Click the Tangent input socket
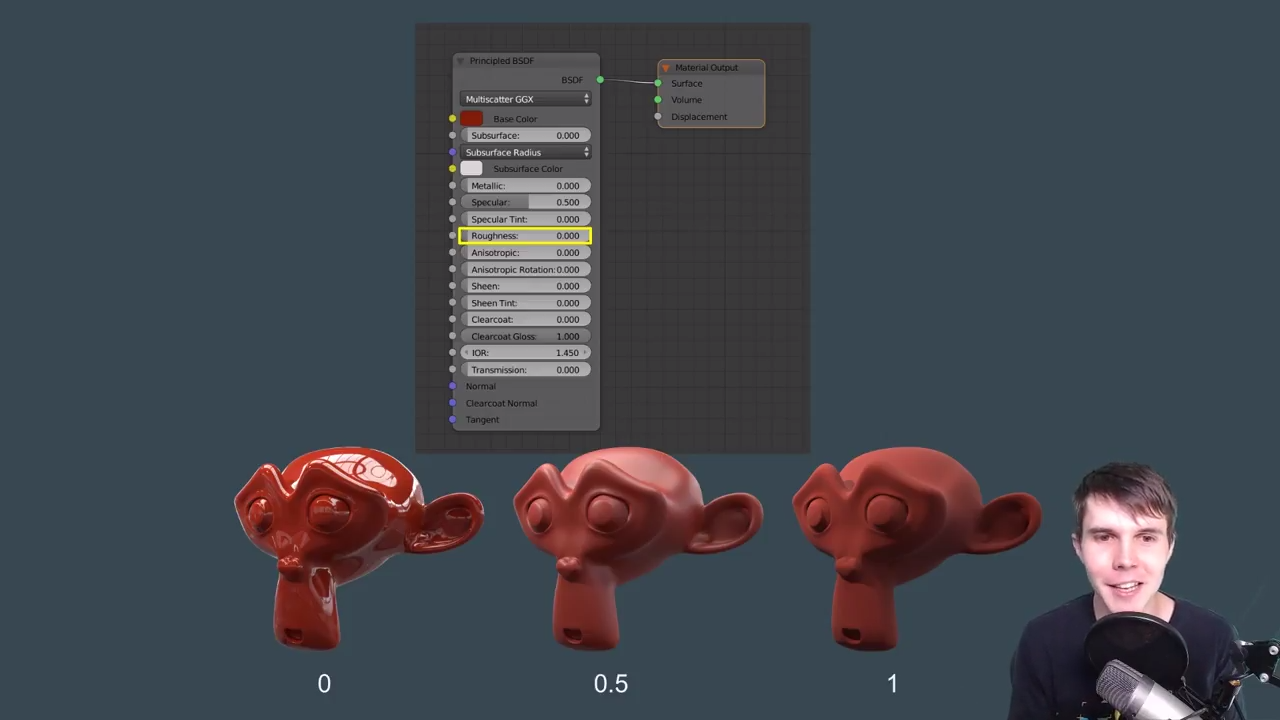1280x720 pixels. click(x=453, y=419)
